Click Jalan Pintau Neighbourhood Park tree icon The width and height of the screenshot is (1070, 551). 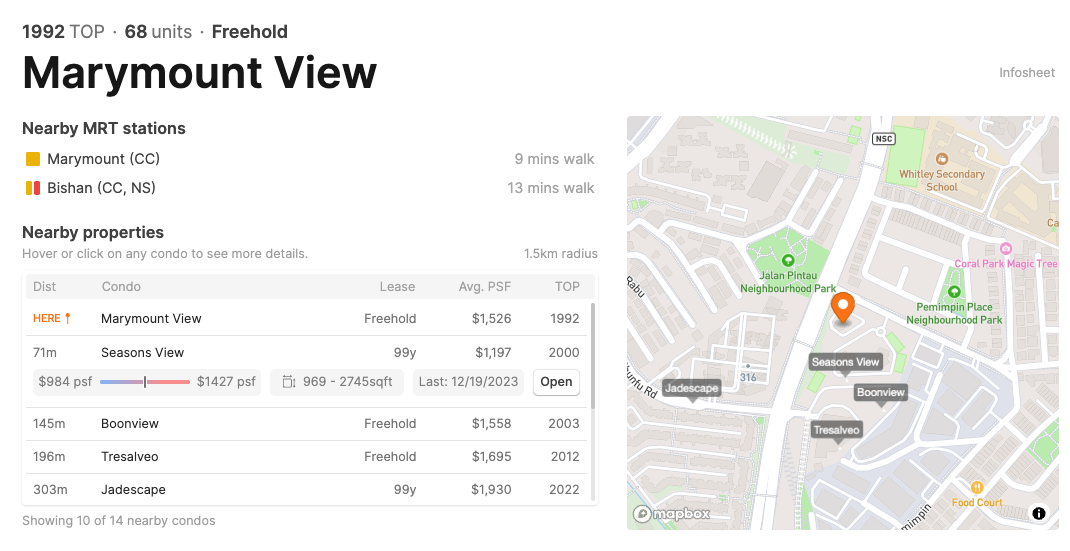click(787, 260)
